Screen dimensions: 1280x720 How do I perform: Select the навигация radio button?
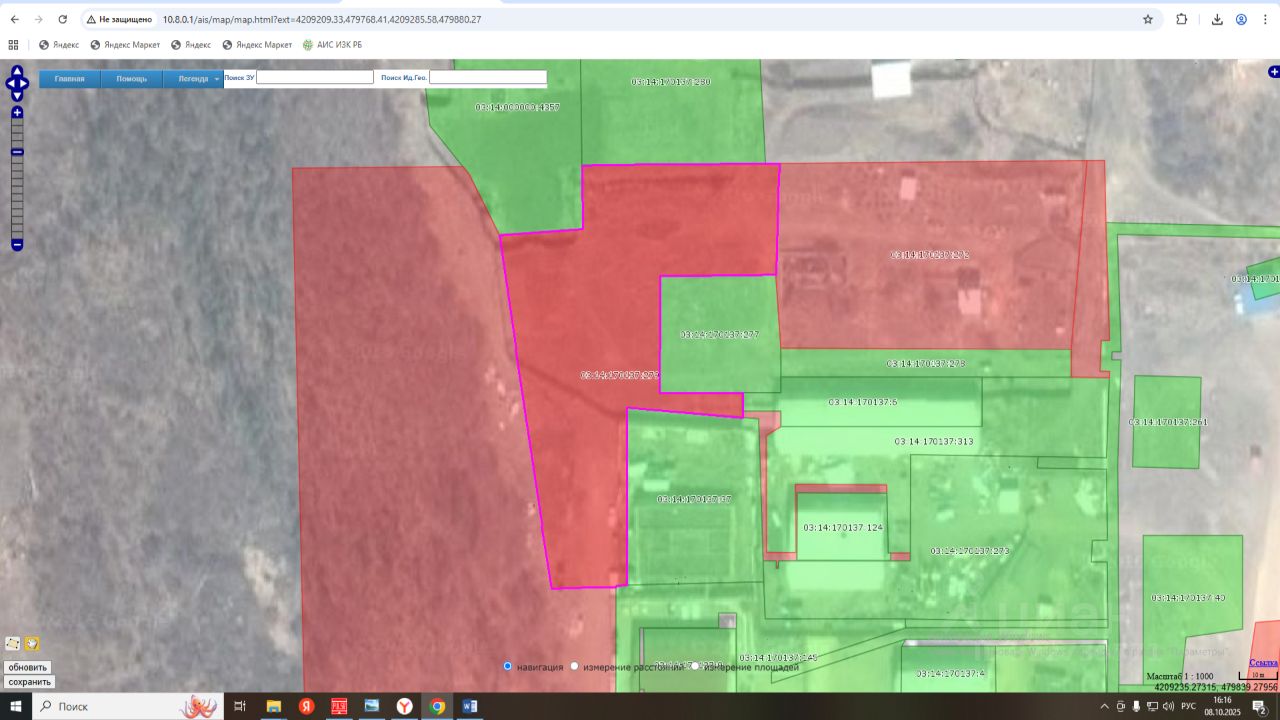[x=508, y=666]
